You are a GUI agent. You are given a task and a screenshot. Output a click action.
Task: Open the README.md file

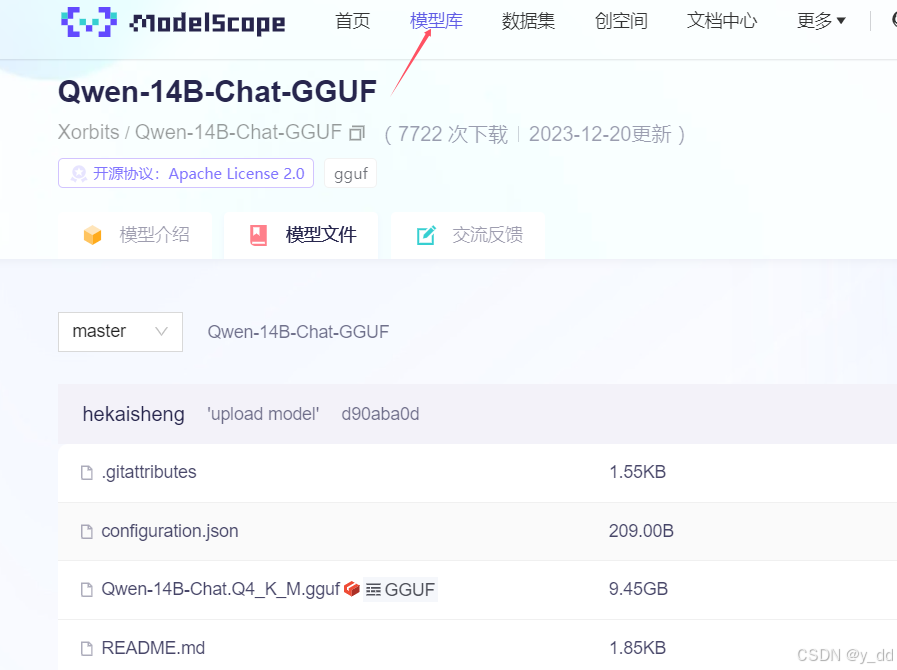pos(153,648)
